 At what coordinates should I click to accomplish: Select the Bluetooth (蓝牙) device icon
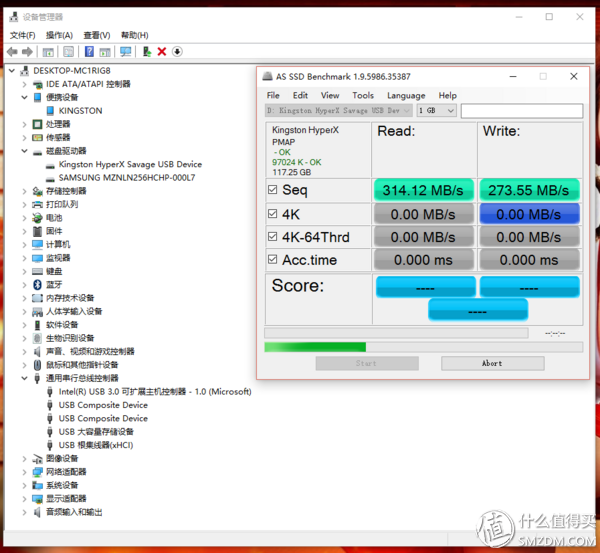(37, 284)
